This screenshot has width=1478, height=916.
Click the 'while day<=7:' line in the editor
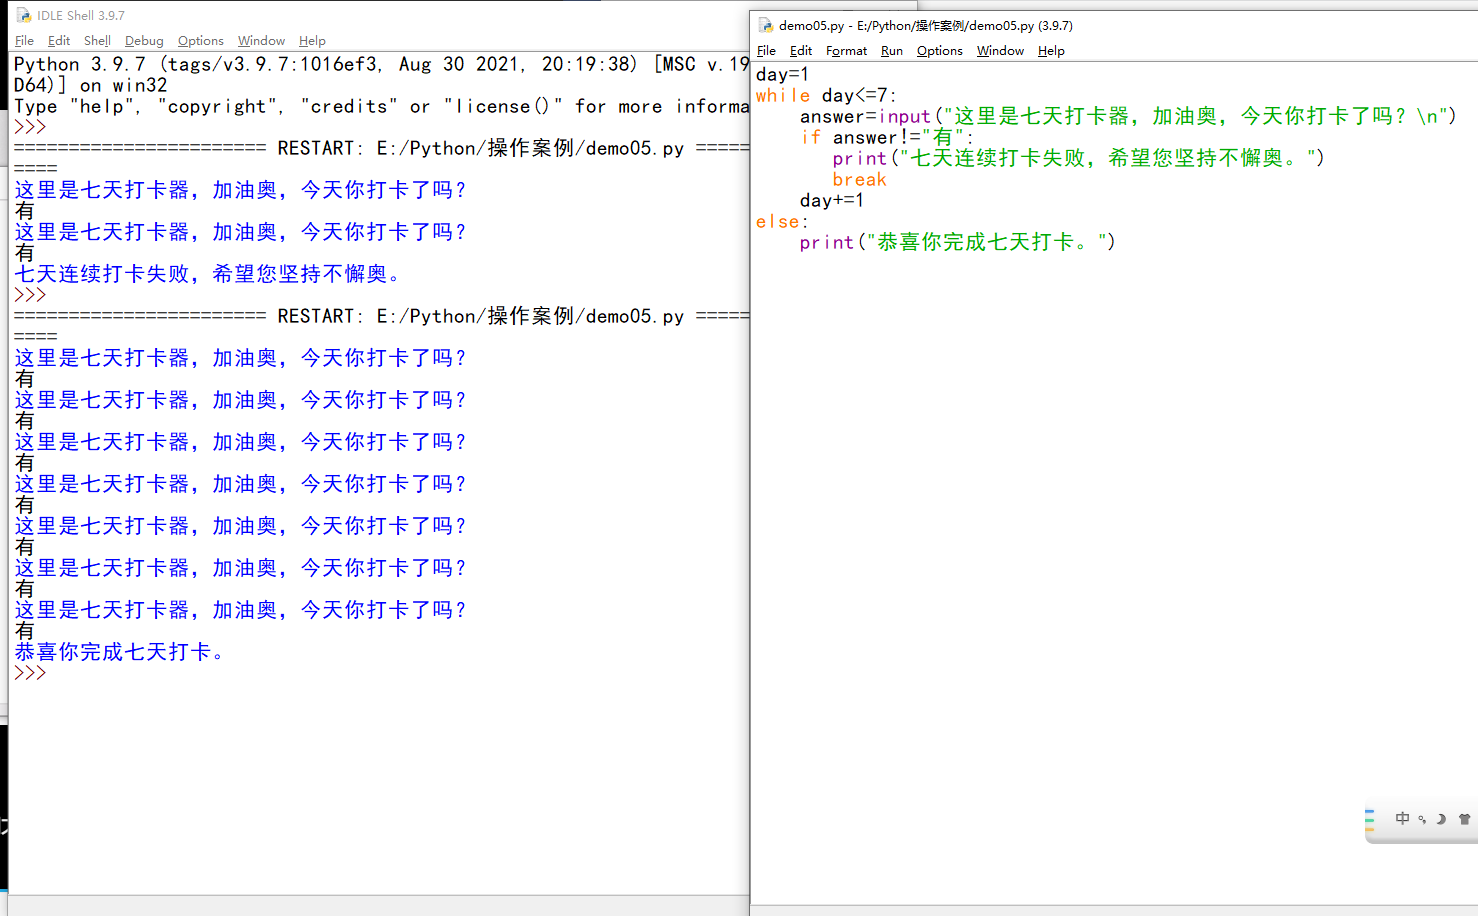pyautogui.click(x=826, y=96)
